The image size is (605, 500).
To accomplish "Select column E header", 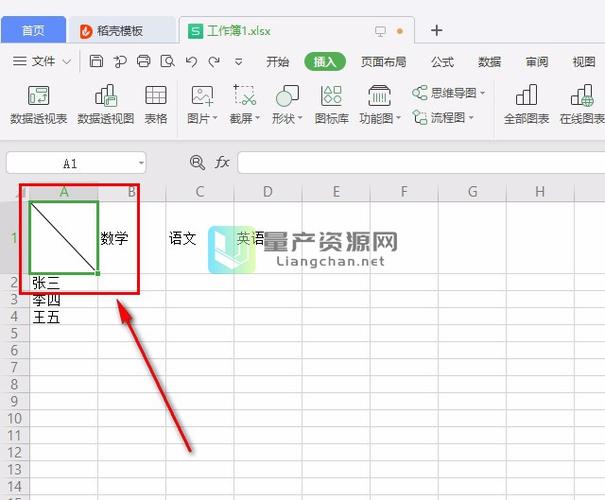I will click(x=336, y=192).
